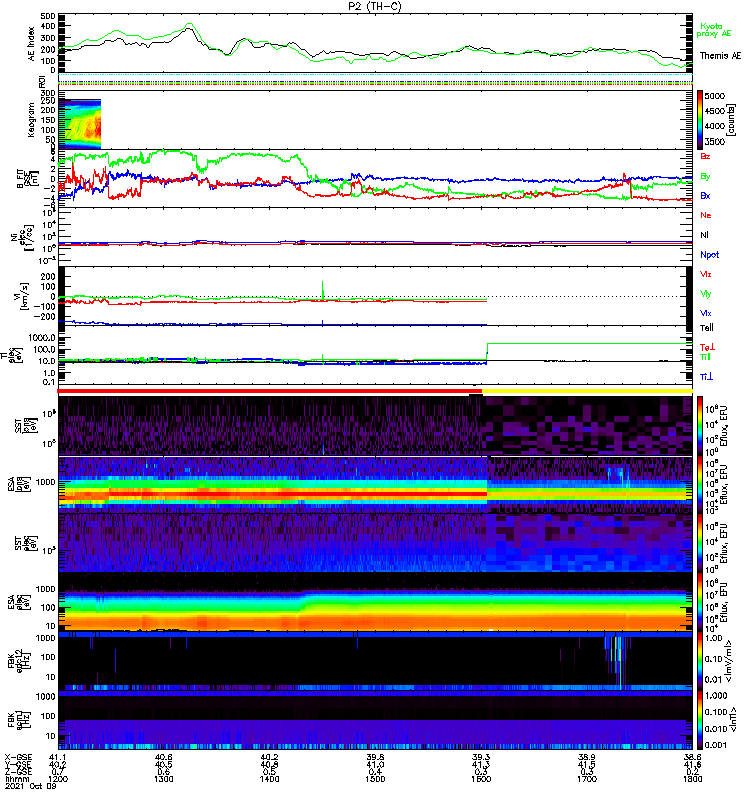The width and height of the screenshot is (750, 800).
Task: Click the 1500 time tick label
Action: pyautogui.click(x=375, y=779)
